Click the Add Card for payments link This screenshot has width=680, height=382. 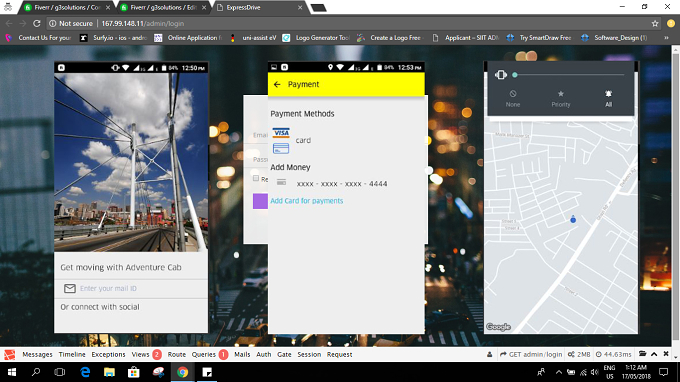pyautogui.click(x=307, y=201)
